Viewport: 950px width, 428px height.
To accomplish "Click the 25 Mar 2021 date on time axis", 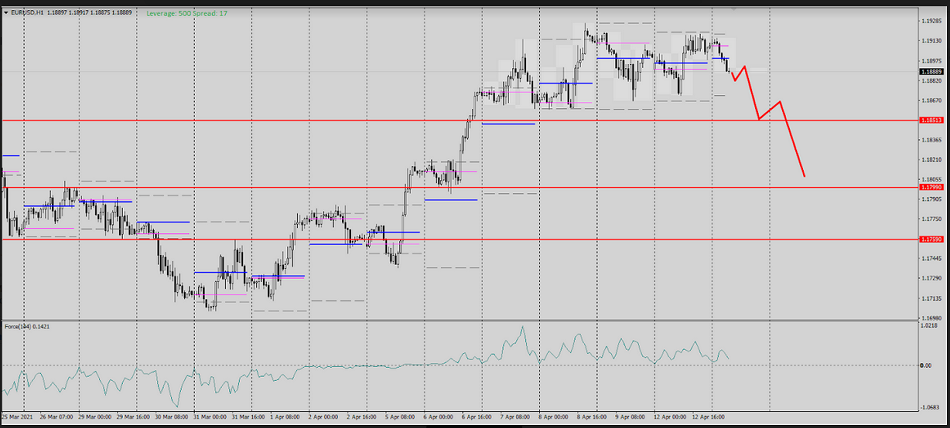I will click(18, 415).
